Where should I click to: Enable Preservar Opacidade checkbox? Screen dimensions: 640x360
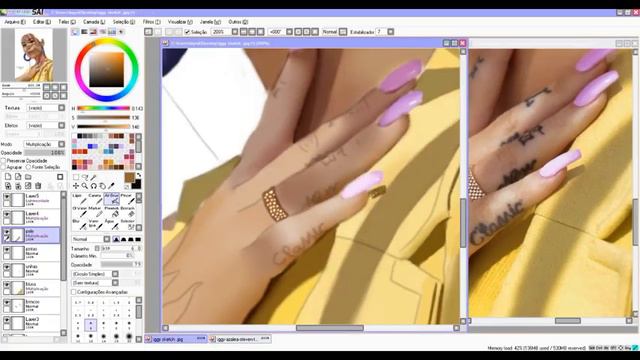(4, 161)
